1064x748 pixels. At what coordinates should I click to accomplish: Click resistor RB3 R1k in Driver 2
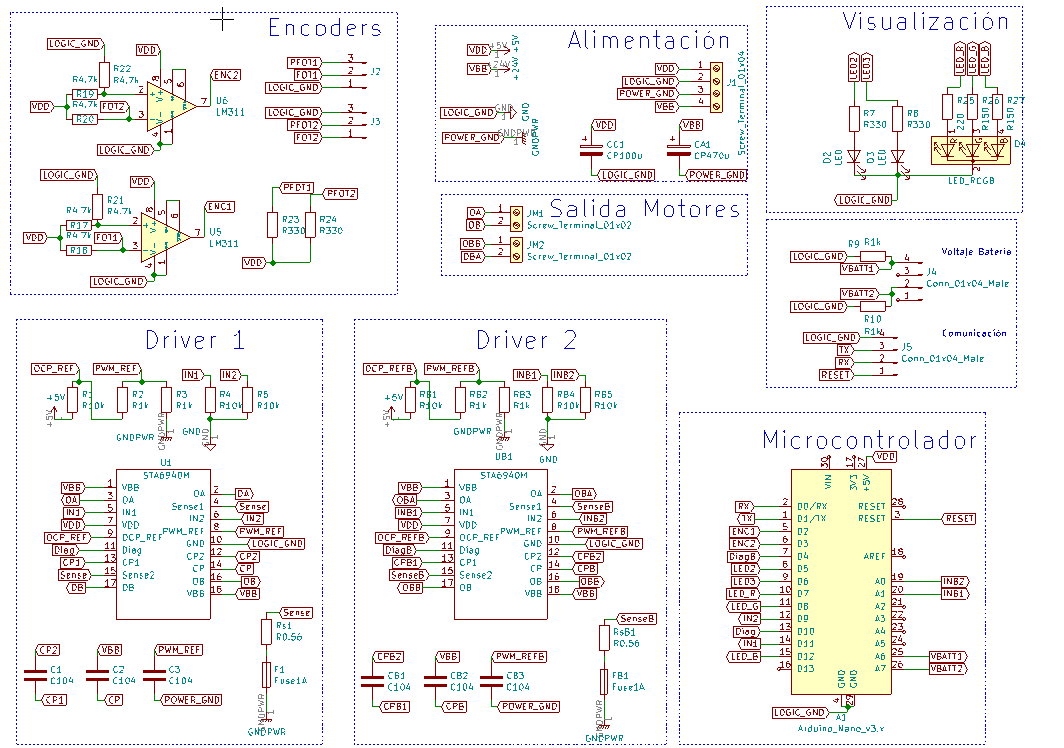(504, 400)
